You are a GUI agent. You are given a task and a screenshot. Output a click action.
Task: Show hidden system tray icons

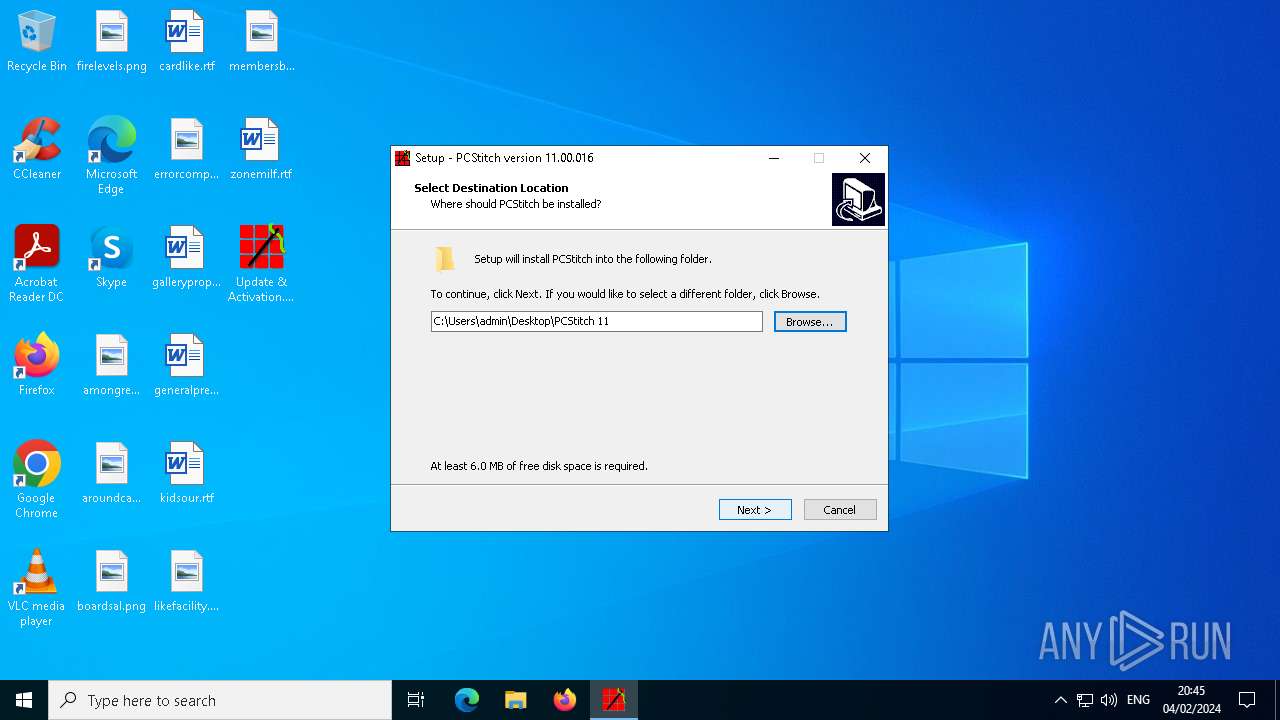point(1061,700)
